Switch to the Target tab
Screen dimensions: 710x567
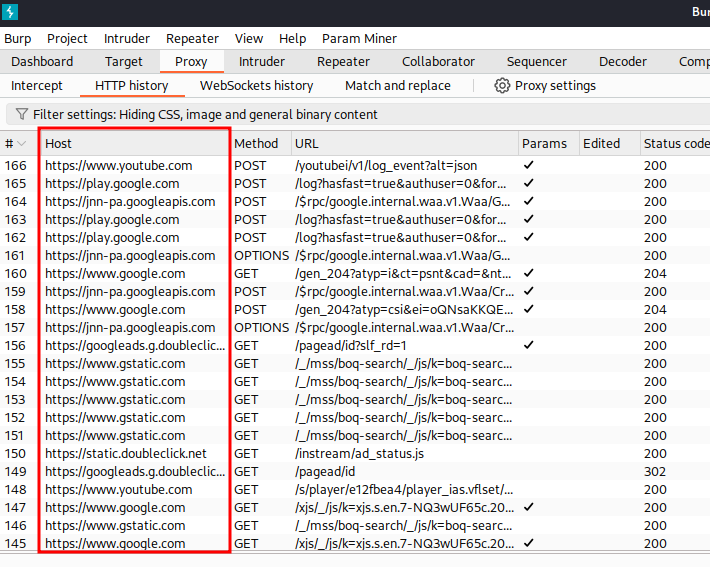tap(124, 62)
